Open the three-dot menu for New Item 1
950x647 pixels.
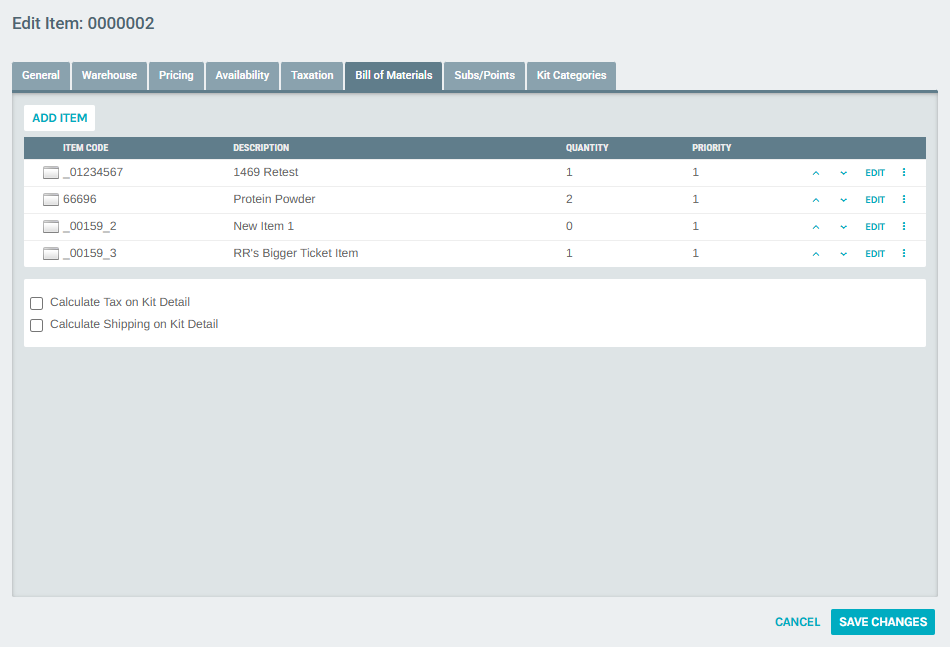point(904,226)
